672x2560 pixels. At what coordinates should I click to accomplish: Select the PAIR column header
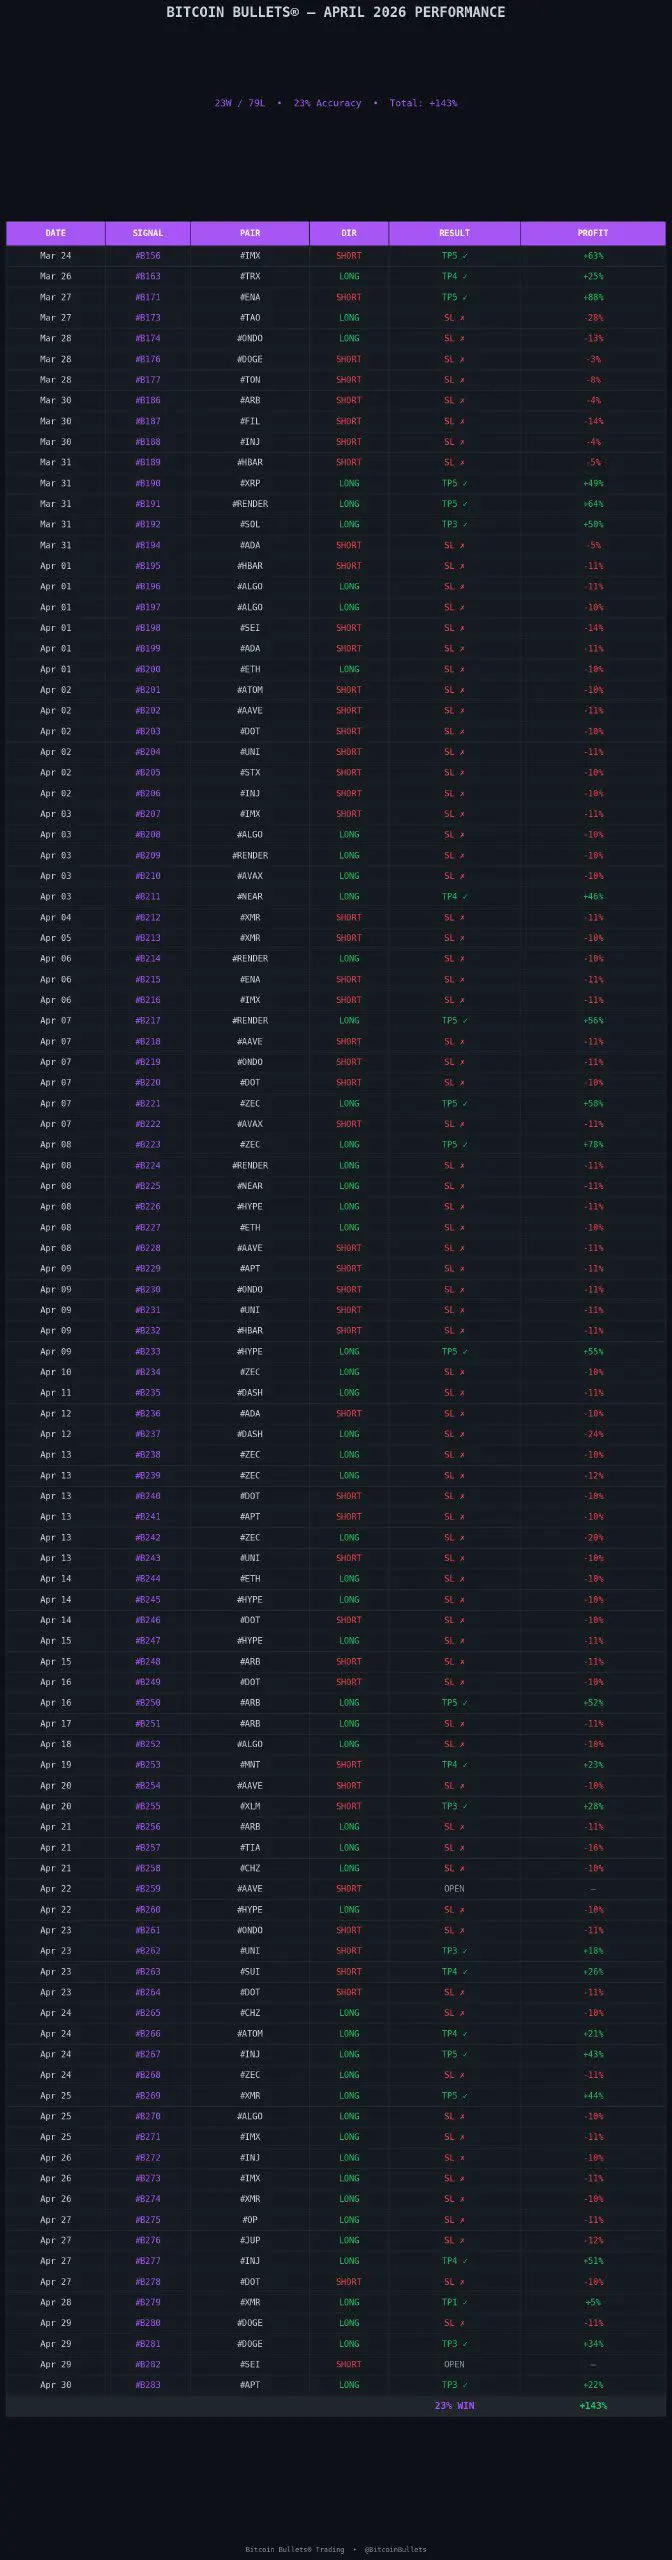(x=250, y=233)
